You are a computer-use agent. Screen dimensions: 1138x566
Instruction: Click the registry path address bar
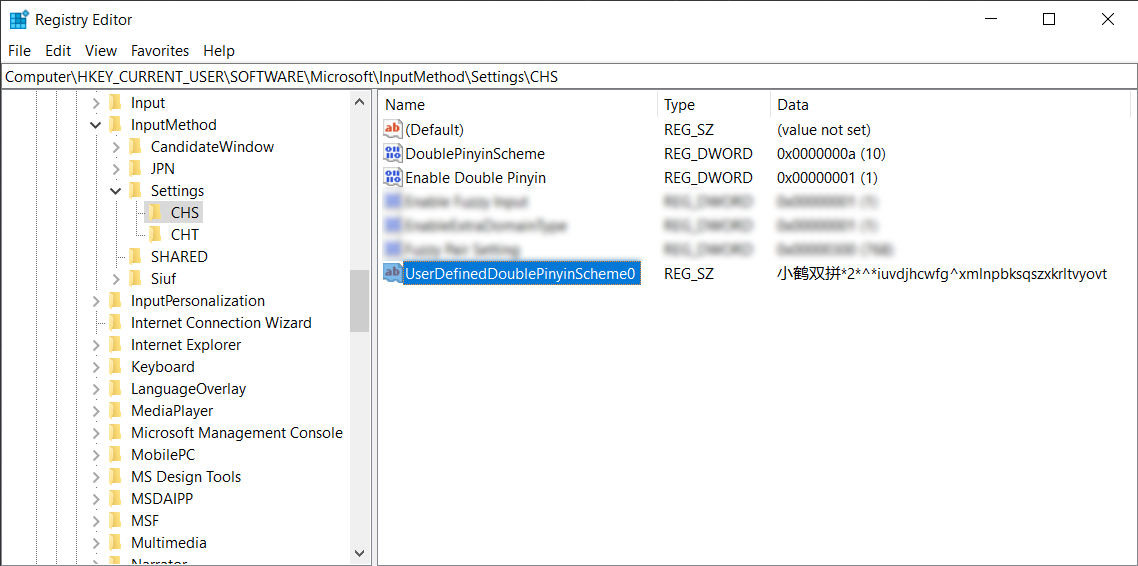[568, 76]
